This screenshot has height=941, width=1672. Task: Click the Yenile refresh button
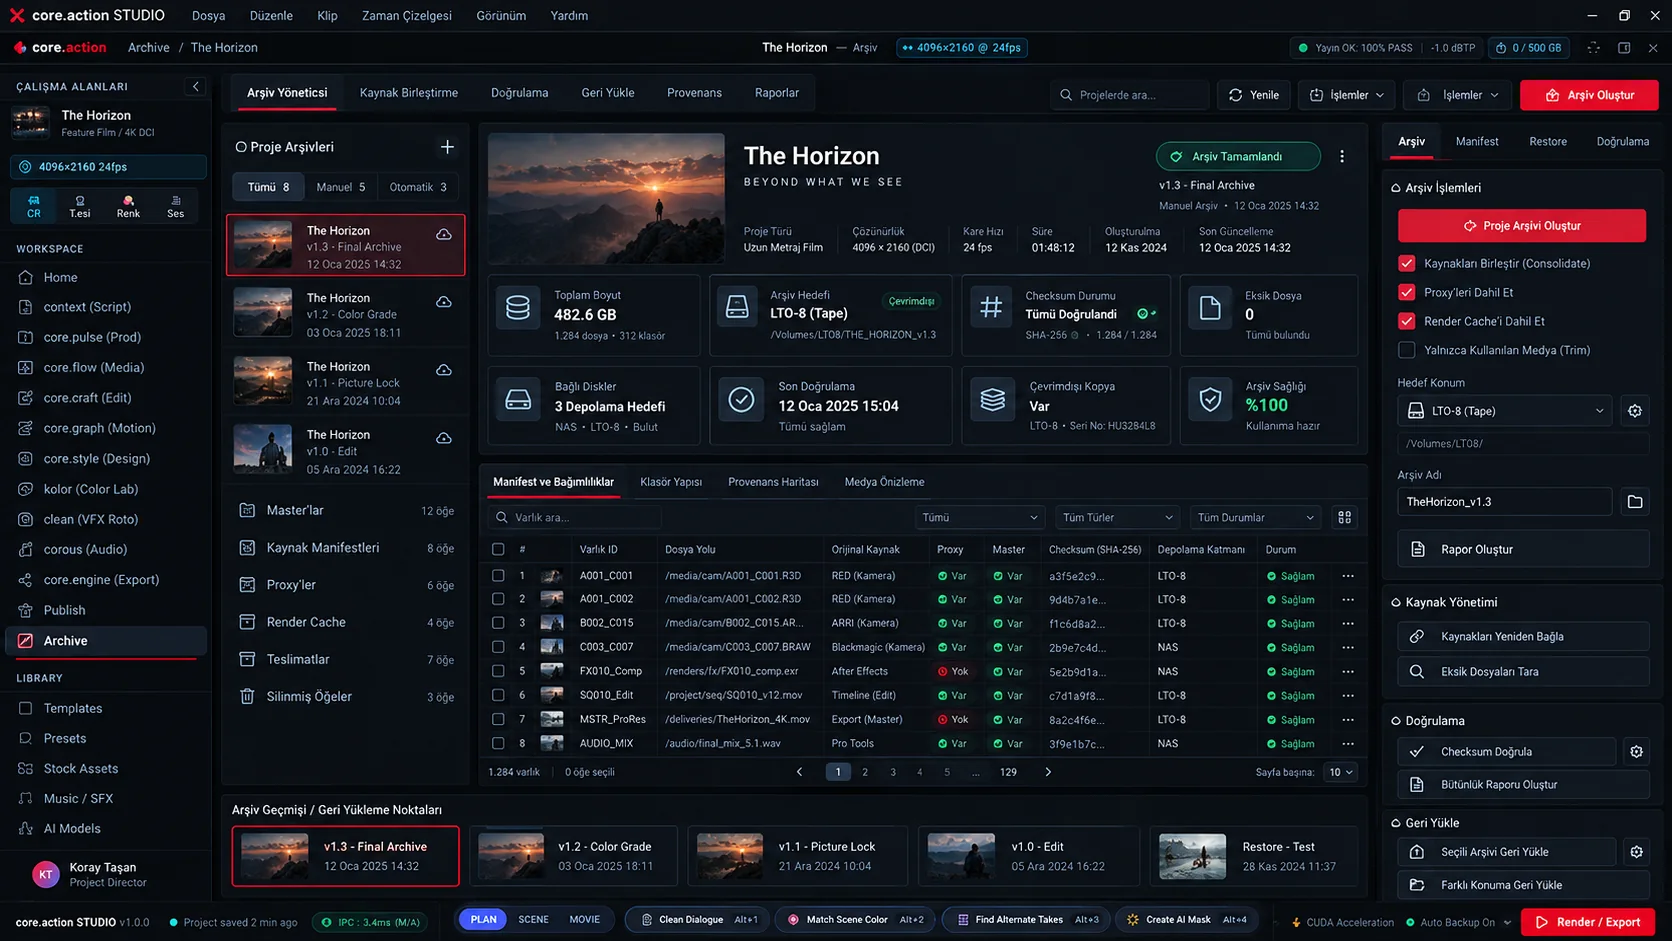pyautogui.click(x=1253, y=95)
